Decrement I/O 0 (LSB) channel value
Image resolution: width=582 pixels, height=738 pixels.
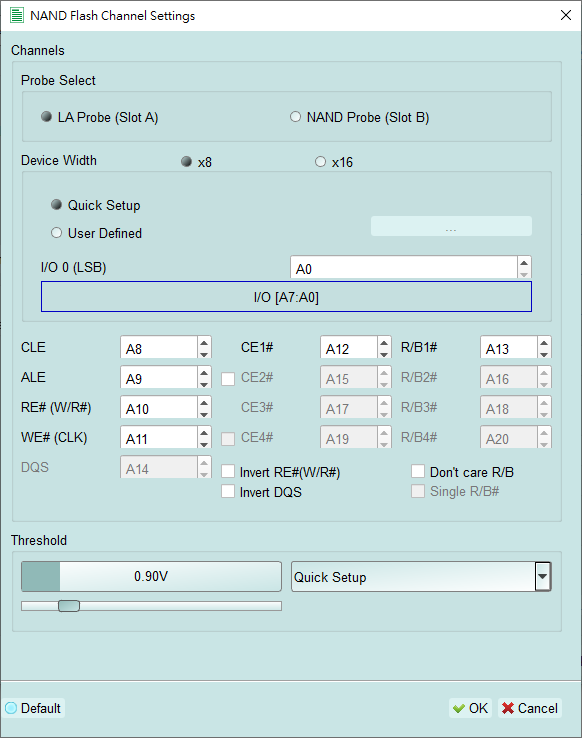524,273
